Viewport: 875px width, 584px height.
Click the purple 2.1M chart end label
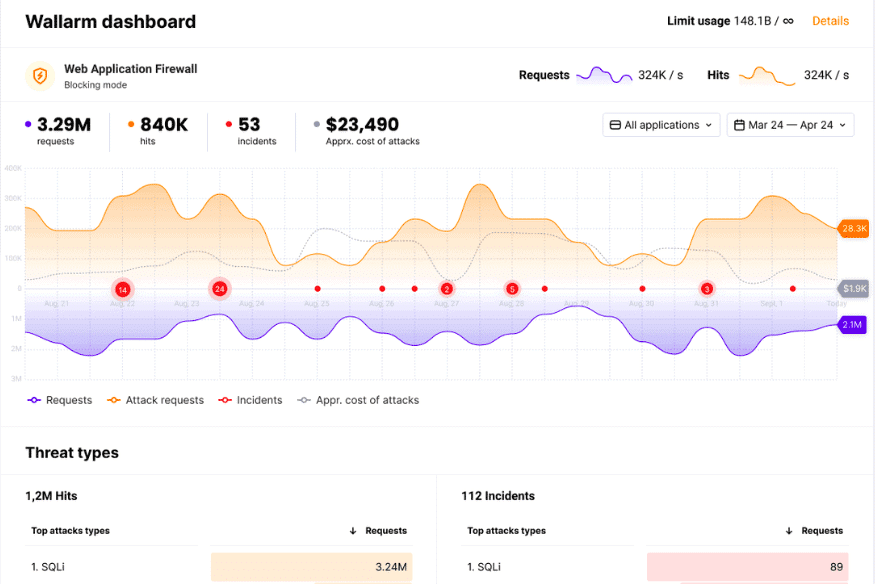(852, 325)
